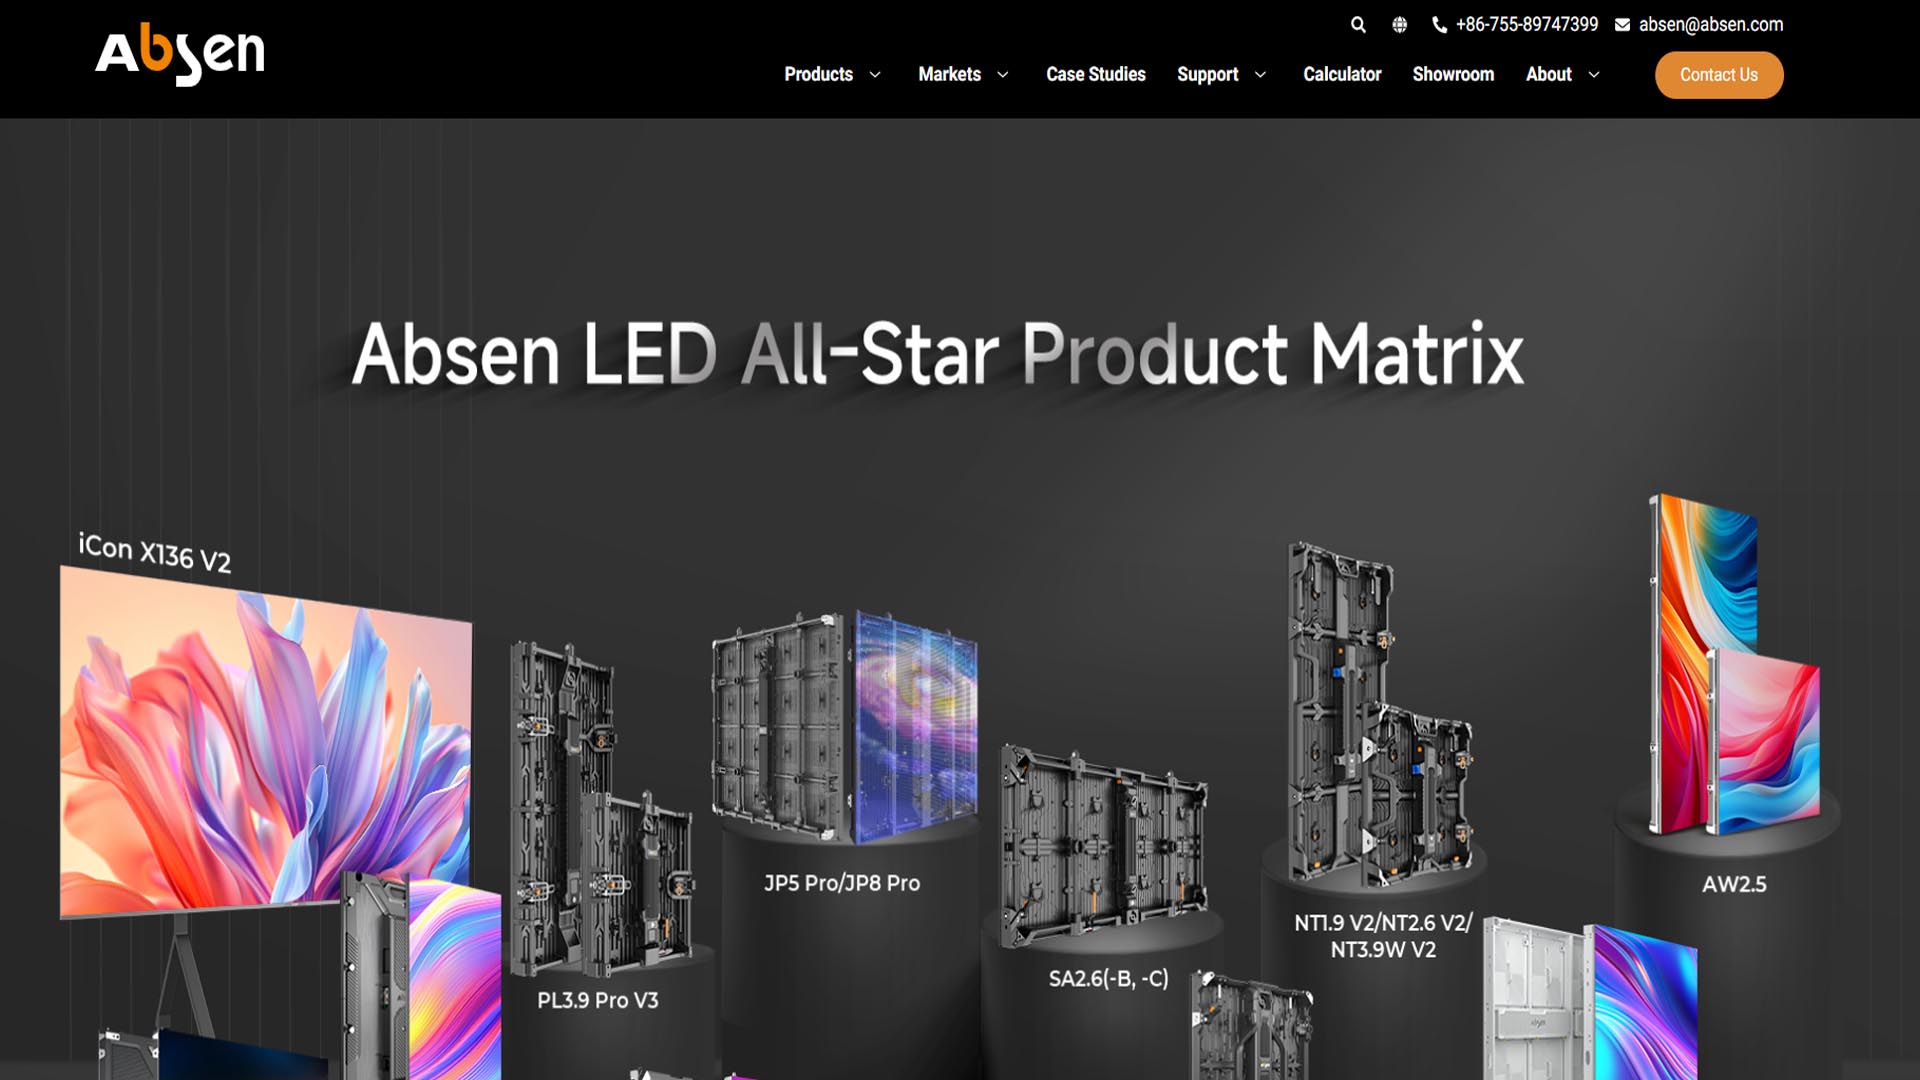This screenshot has height=1080, width=1920.
Task: Click the Absen LED All-Star Product Matrix heading
Action: [x=937, y=354]
